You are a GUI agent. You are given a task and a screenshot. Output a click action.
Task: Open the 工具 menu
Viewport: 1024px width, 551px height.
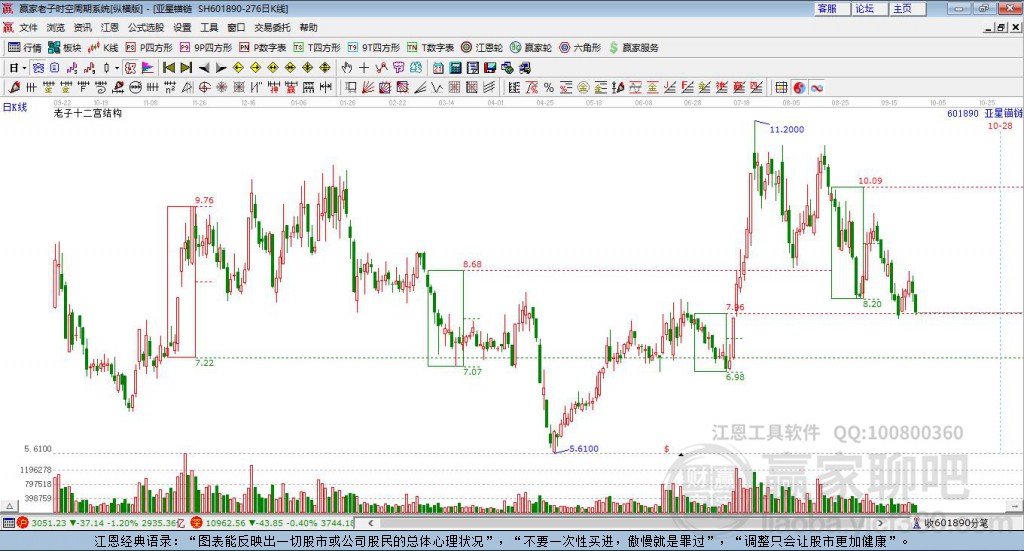point(209,27)
